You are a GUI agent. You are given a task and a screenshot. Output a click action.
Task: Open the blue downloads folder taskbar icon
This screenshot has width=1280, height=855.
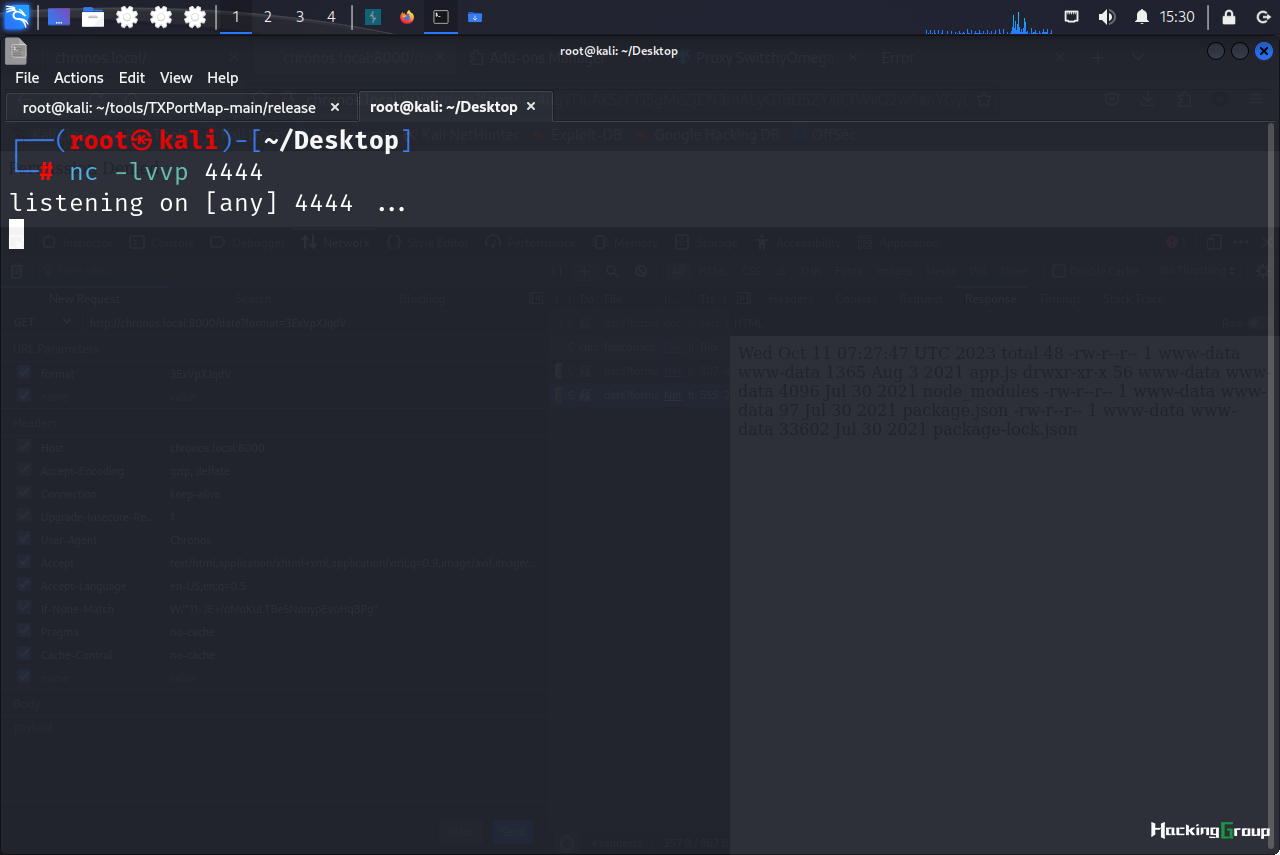coord(474,17)
